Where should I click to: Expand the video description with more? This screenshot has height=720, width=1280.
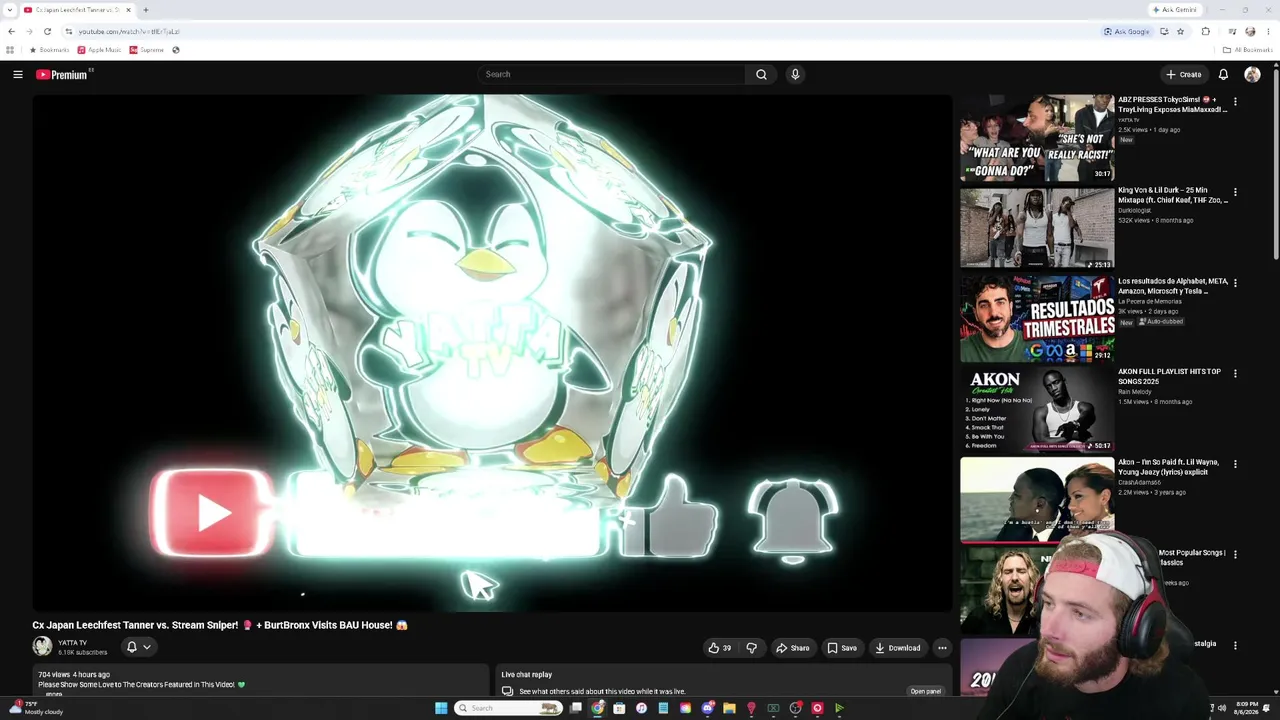point(54,694)
